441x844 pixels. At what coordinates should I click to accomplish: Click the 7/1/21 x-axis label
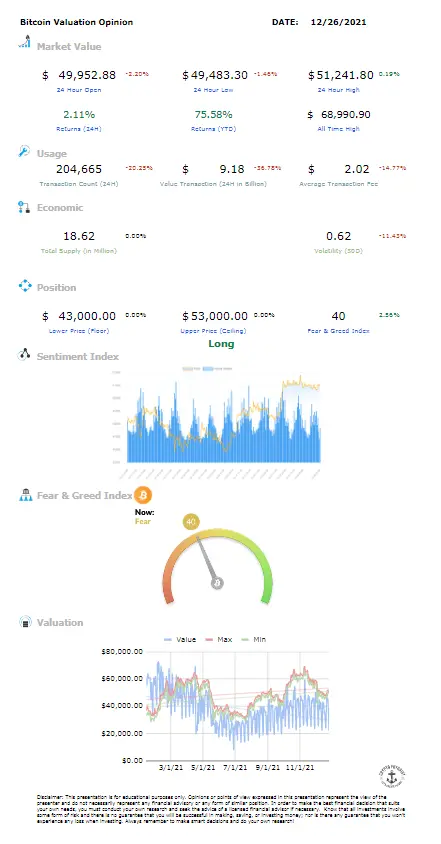point(235,768)
